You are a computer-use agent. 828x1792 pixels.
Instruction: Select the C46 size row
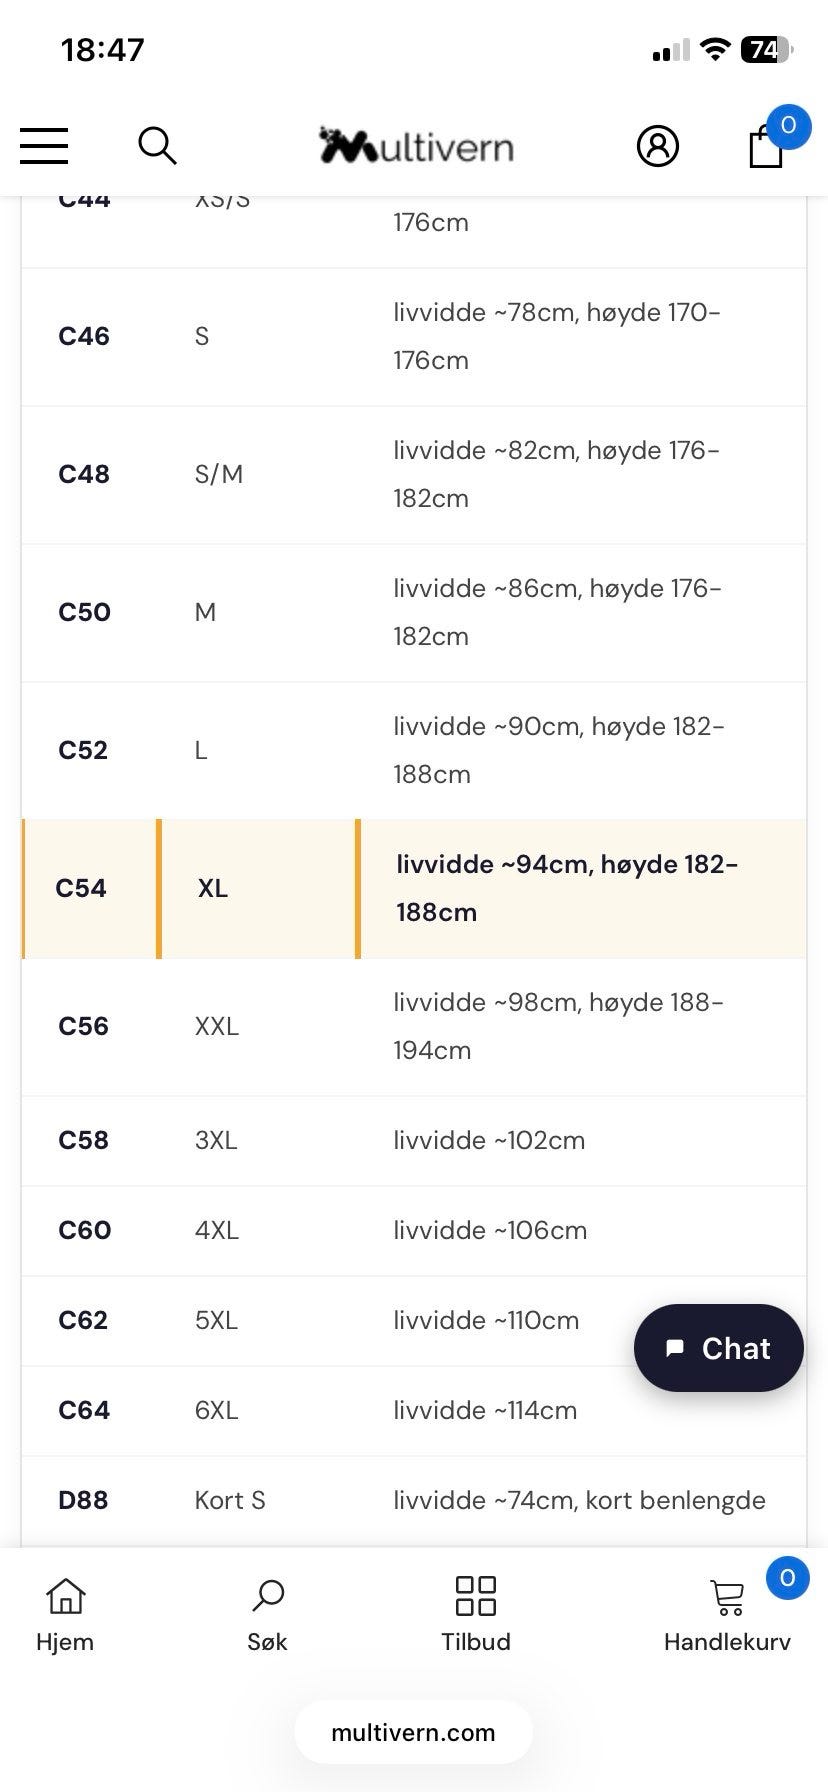coord(414,337)
